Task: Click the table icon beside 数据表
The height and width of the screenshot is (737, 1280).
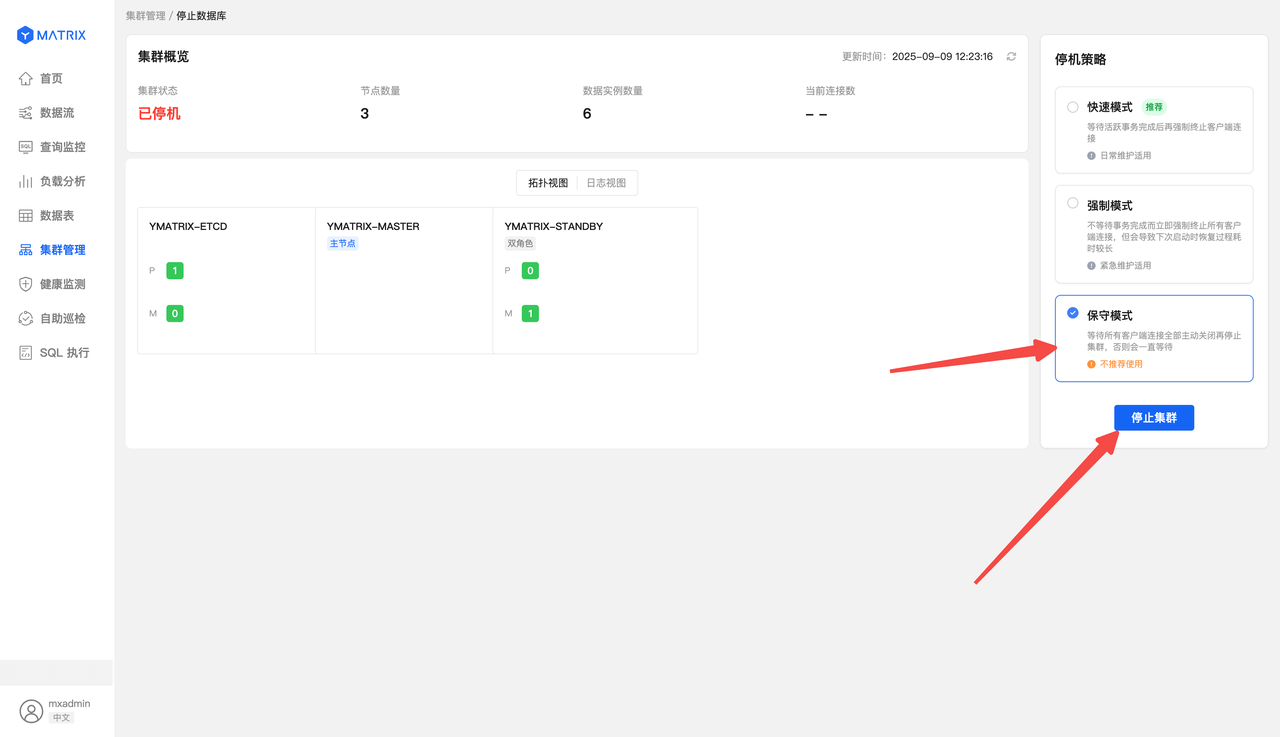Action: tap(26, 215)
